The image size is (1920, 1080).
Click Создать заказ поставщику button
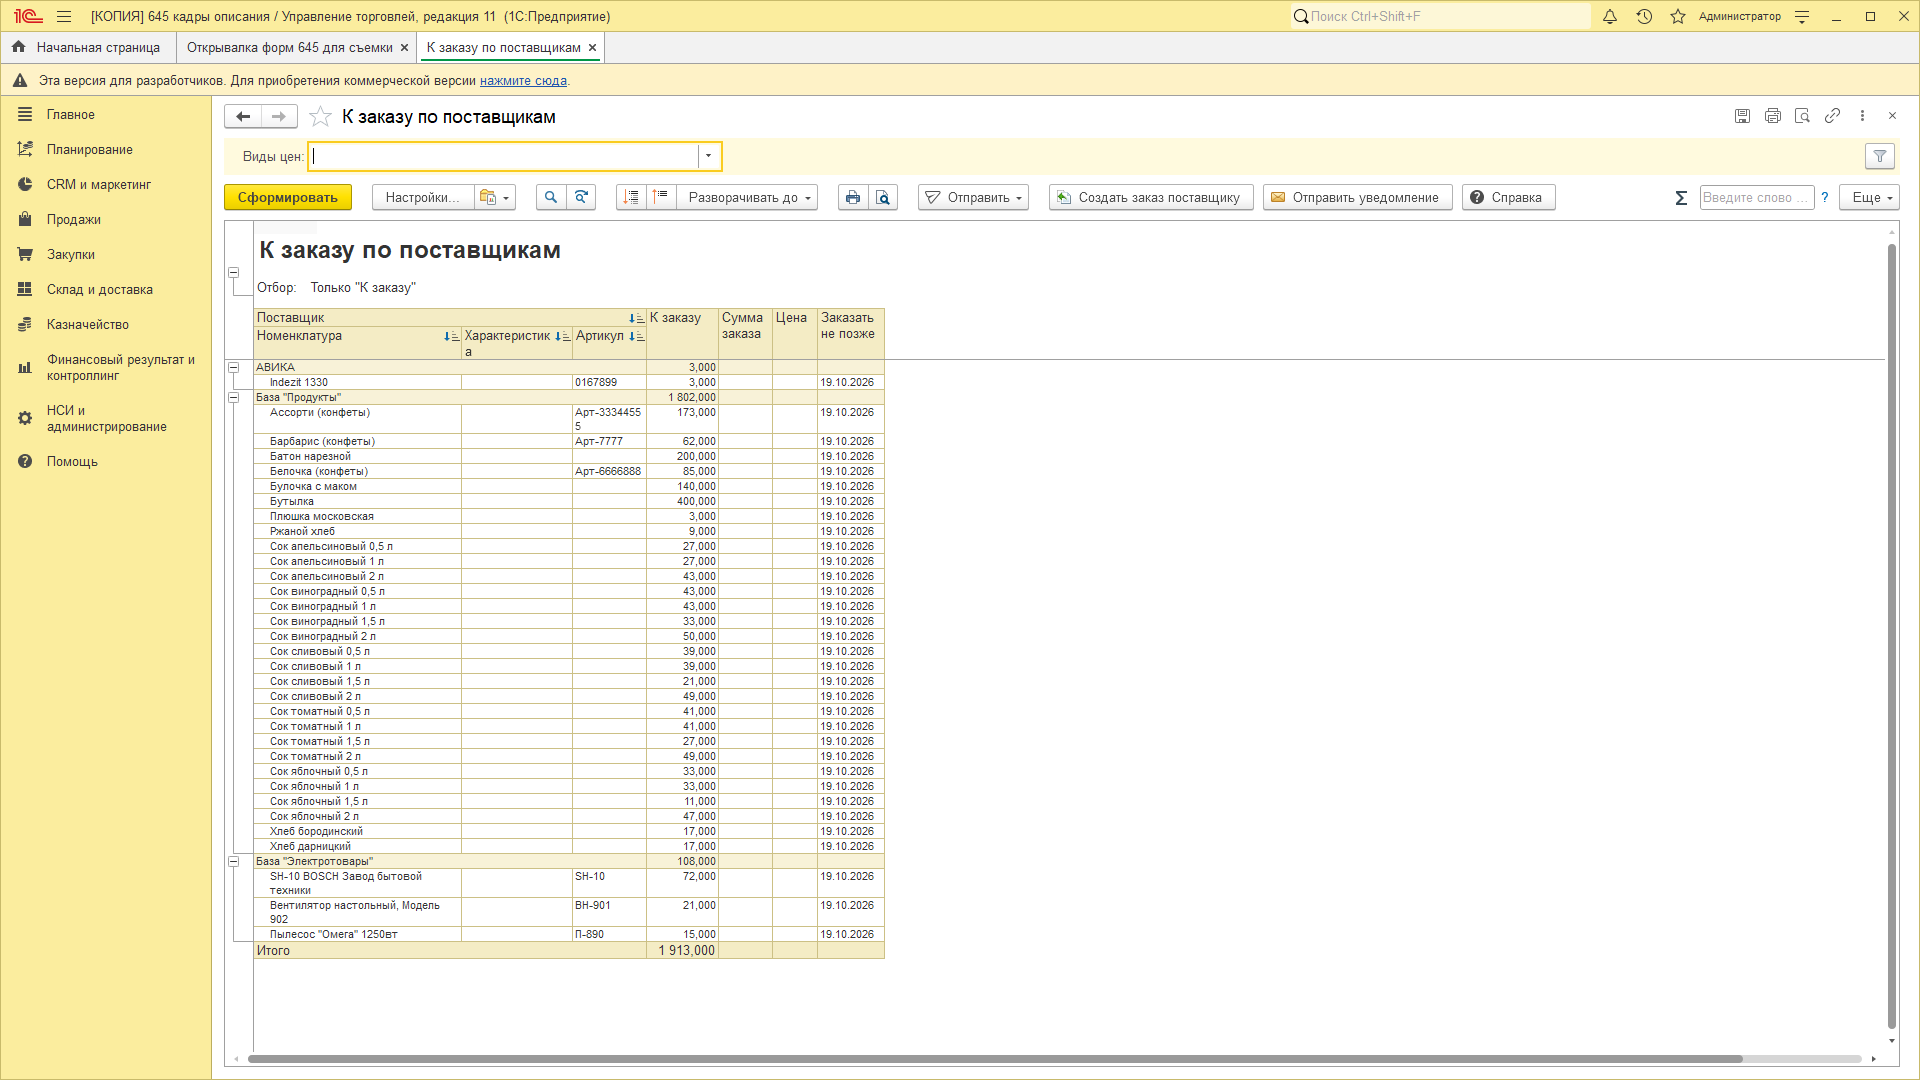(x=1151, y=198)
